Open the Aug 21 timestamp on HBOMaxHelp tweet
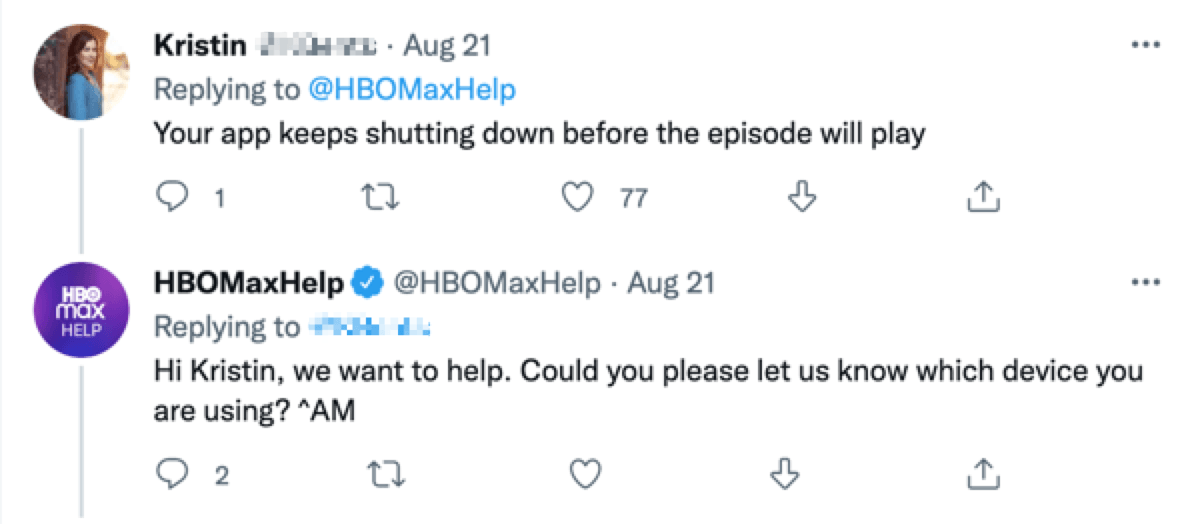Image resolution: width=1196 pixels, height=524 pixels. 671,283
